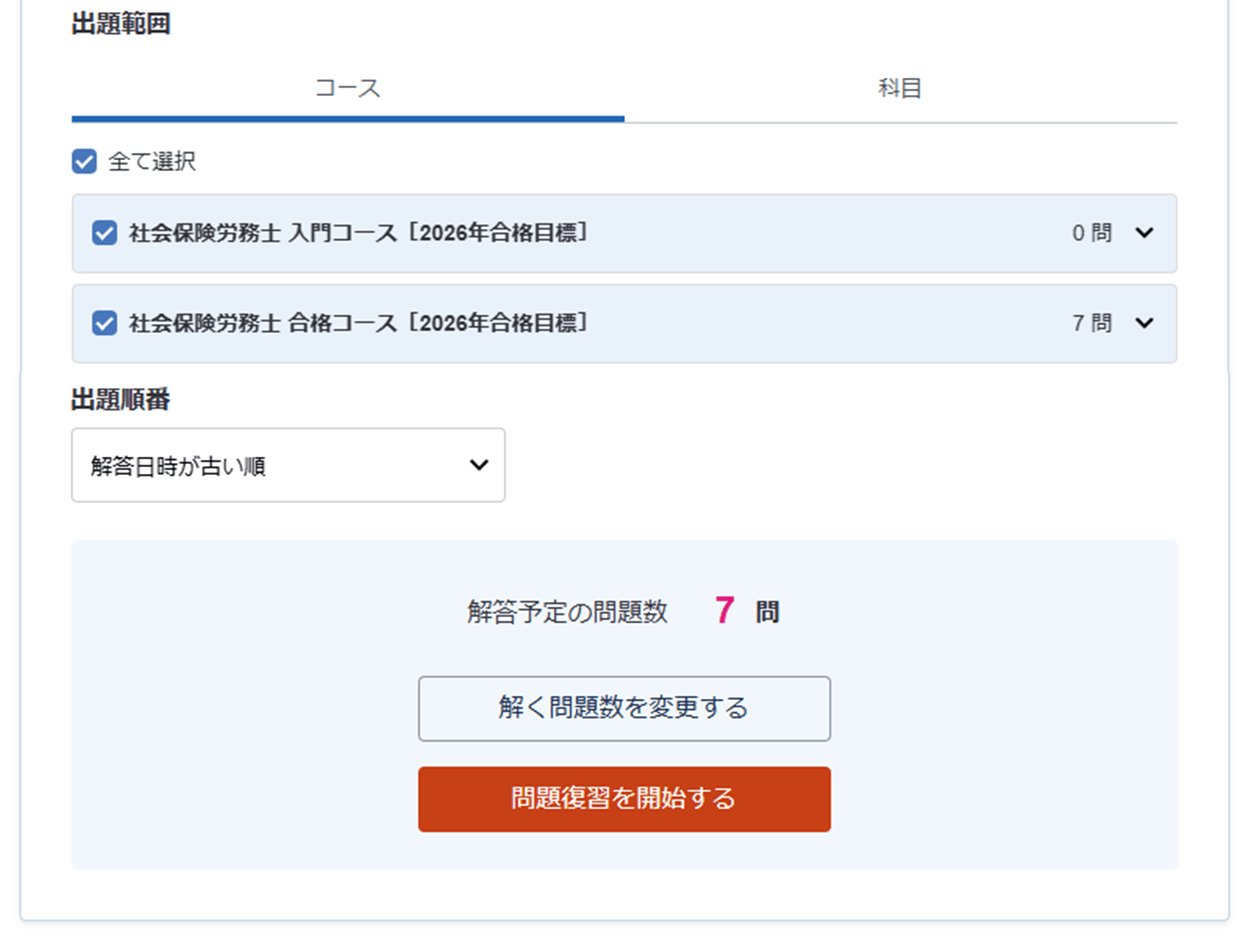Expand the 合格コース row chevron
This screenshot has height=940, width=1254.
pyautogui.click(x=1145, y=323)
